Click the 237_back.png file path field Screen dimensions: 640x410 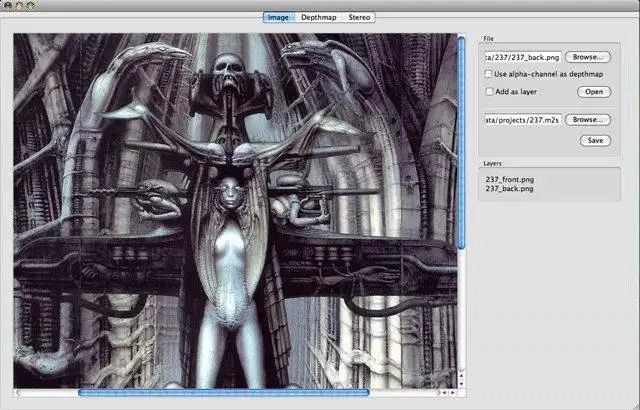coord(522,58)
